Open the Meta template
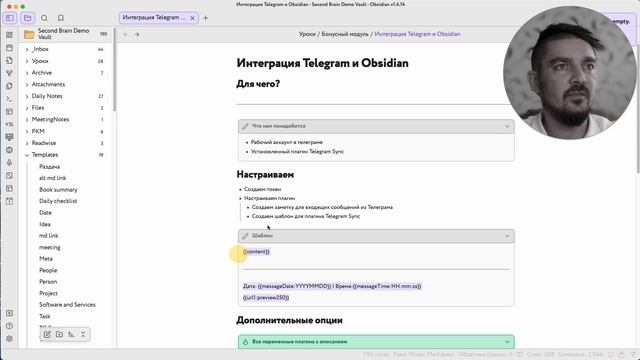The image size is (640, 360). [x=46, y=259]
